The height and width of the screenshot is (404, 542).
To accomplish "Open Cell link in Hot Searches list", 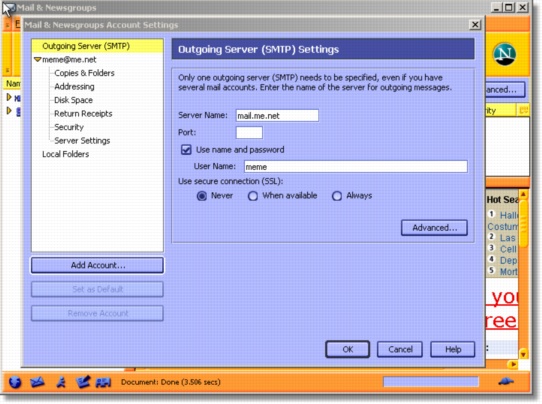I will 508,249.
